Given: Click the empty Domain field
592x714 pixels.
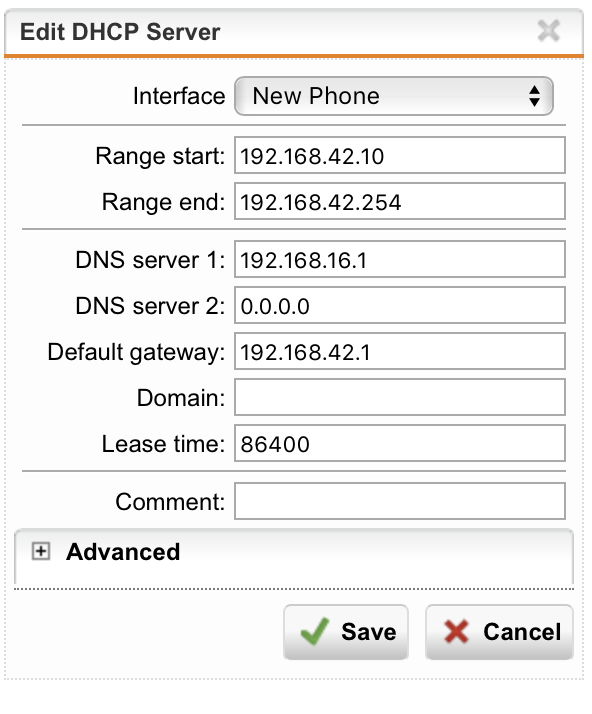Looking at the screenshot, I should point(400,398).
